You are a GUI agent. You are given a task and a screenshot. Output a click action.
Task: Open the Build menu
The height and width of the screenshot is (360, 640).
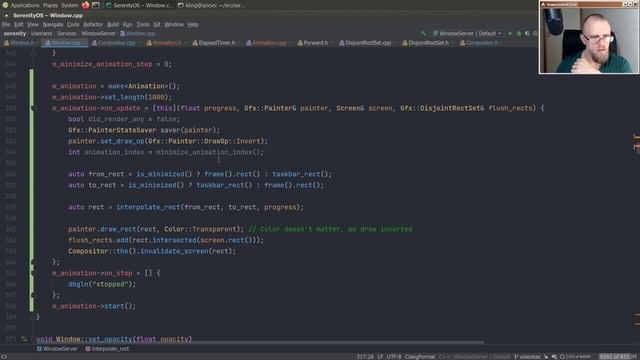[113, 24]
